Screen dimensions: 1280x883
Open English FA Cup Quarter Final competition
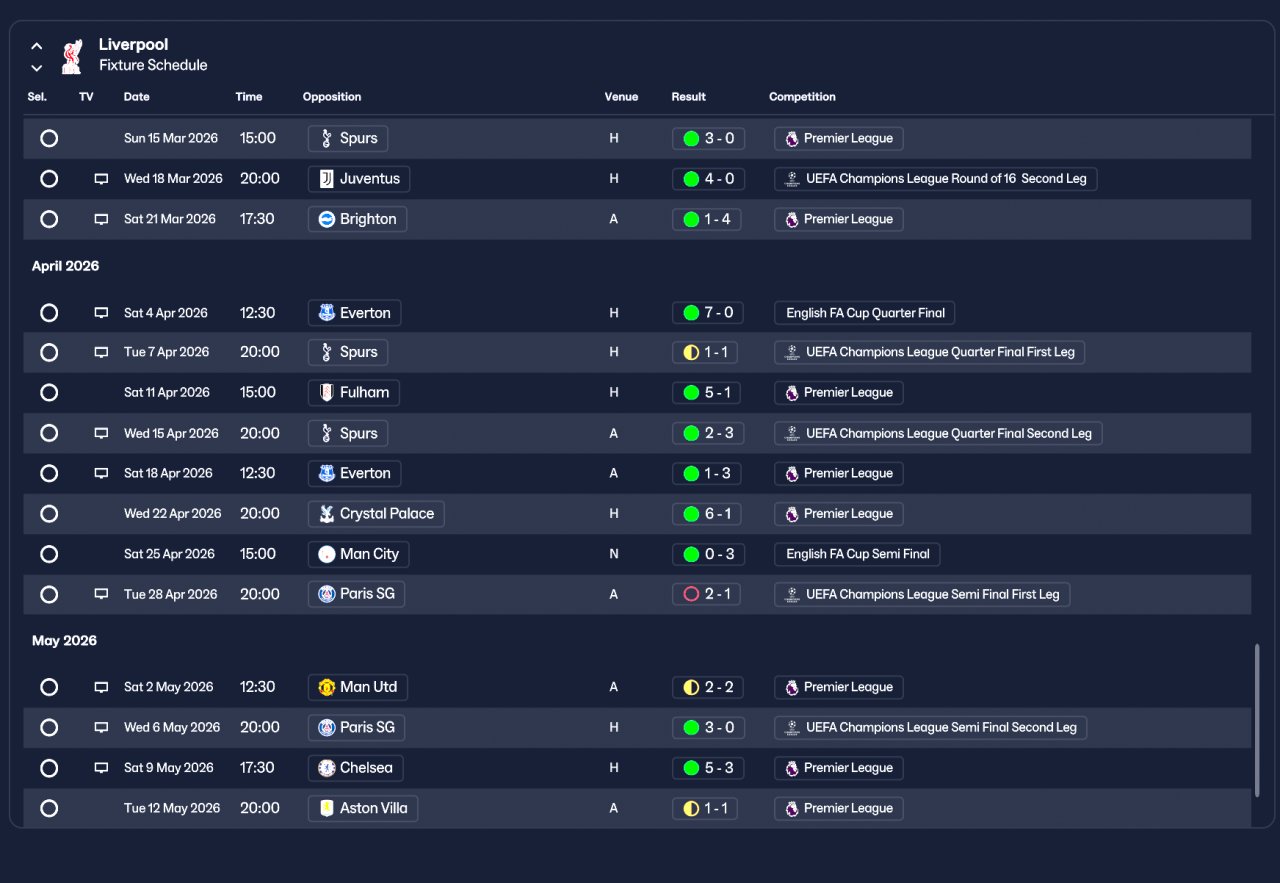click(865, 313)
